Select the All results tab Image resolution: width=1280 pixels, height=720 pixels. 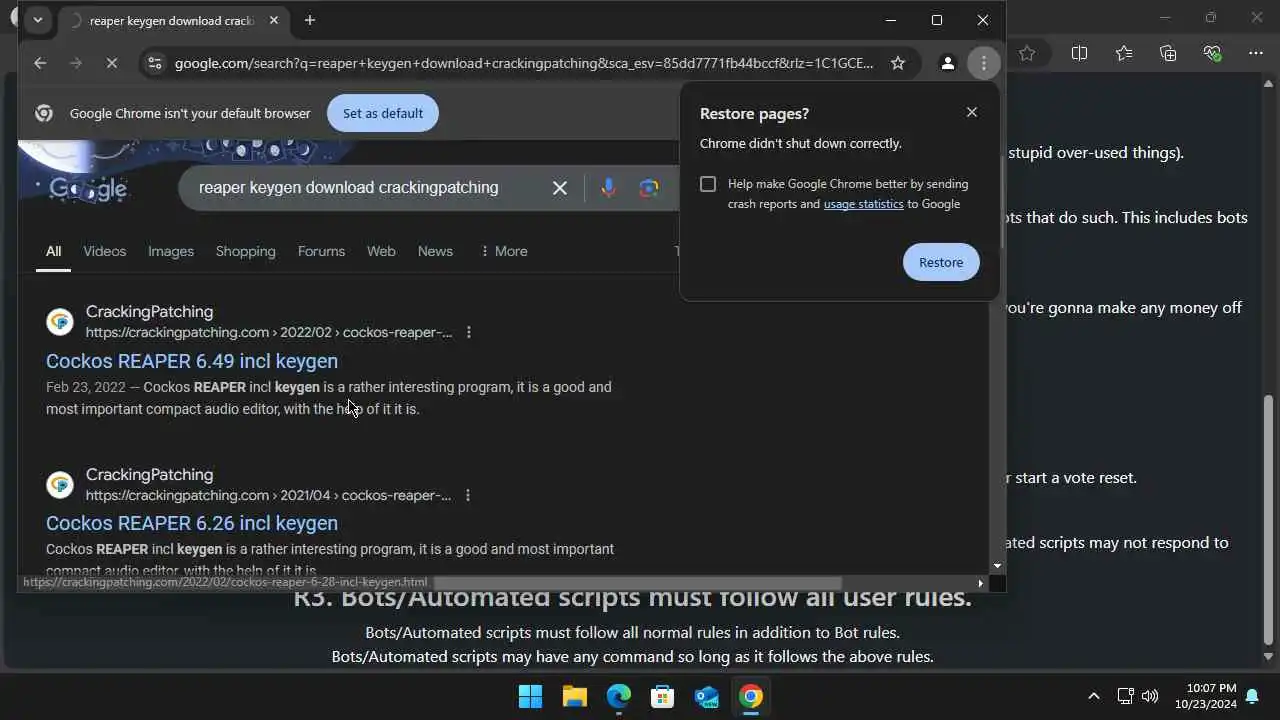tap(53, 251)
